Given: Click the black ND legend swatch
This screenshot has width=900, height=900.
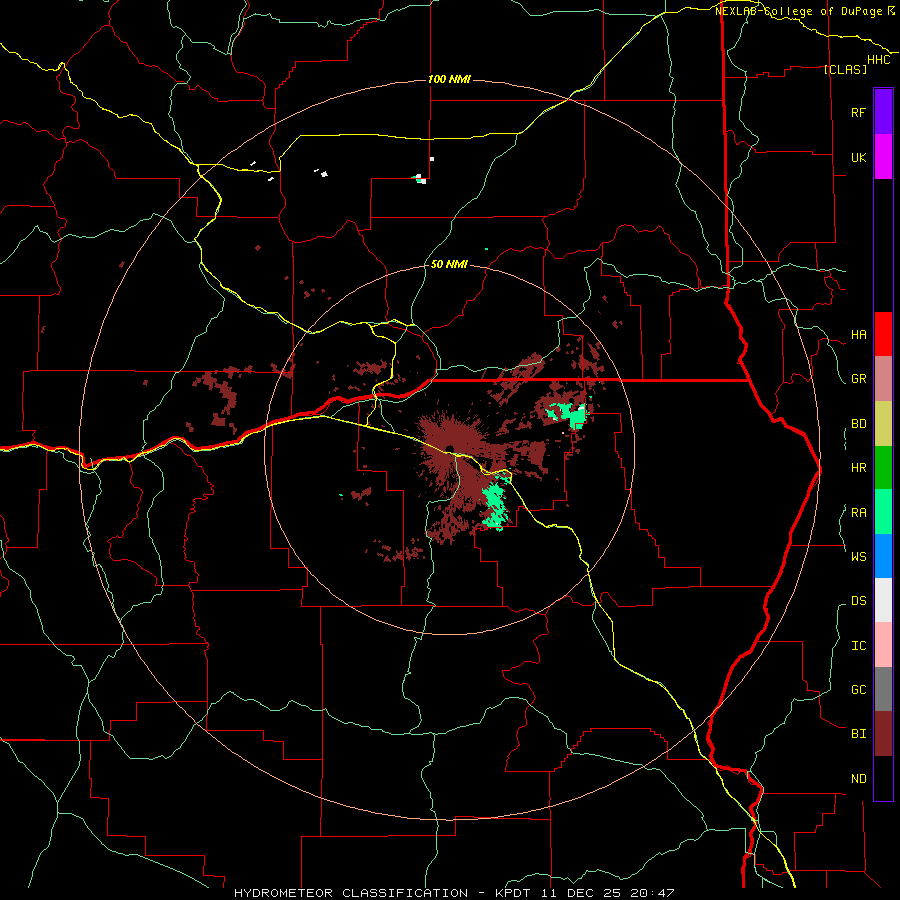Looking at the screenshot, I should click(883, 778).
